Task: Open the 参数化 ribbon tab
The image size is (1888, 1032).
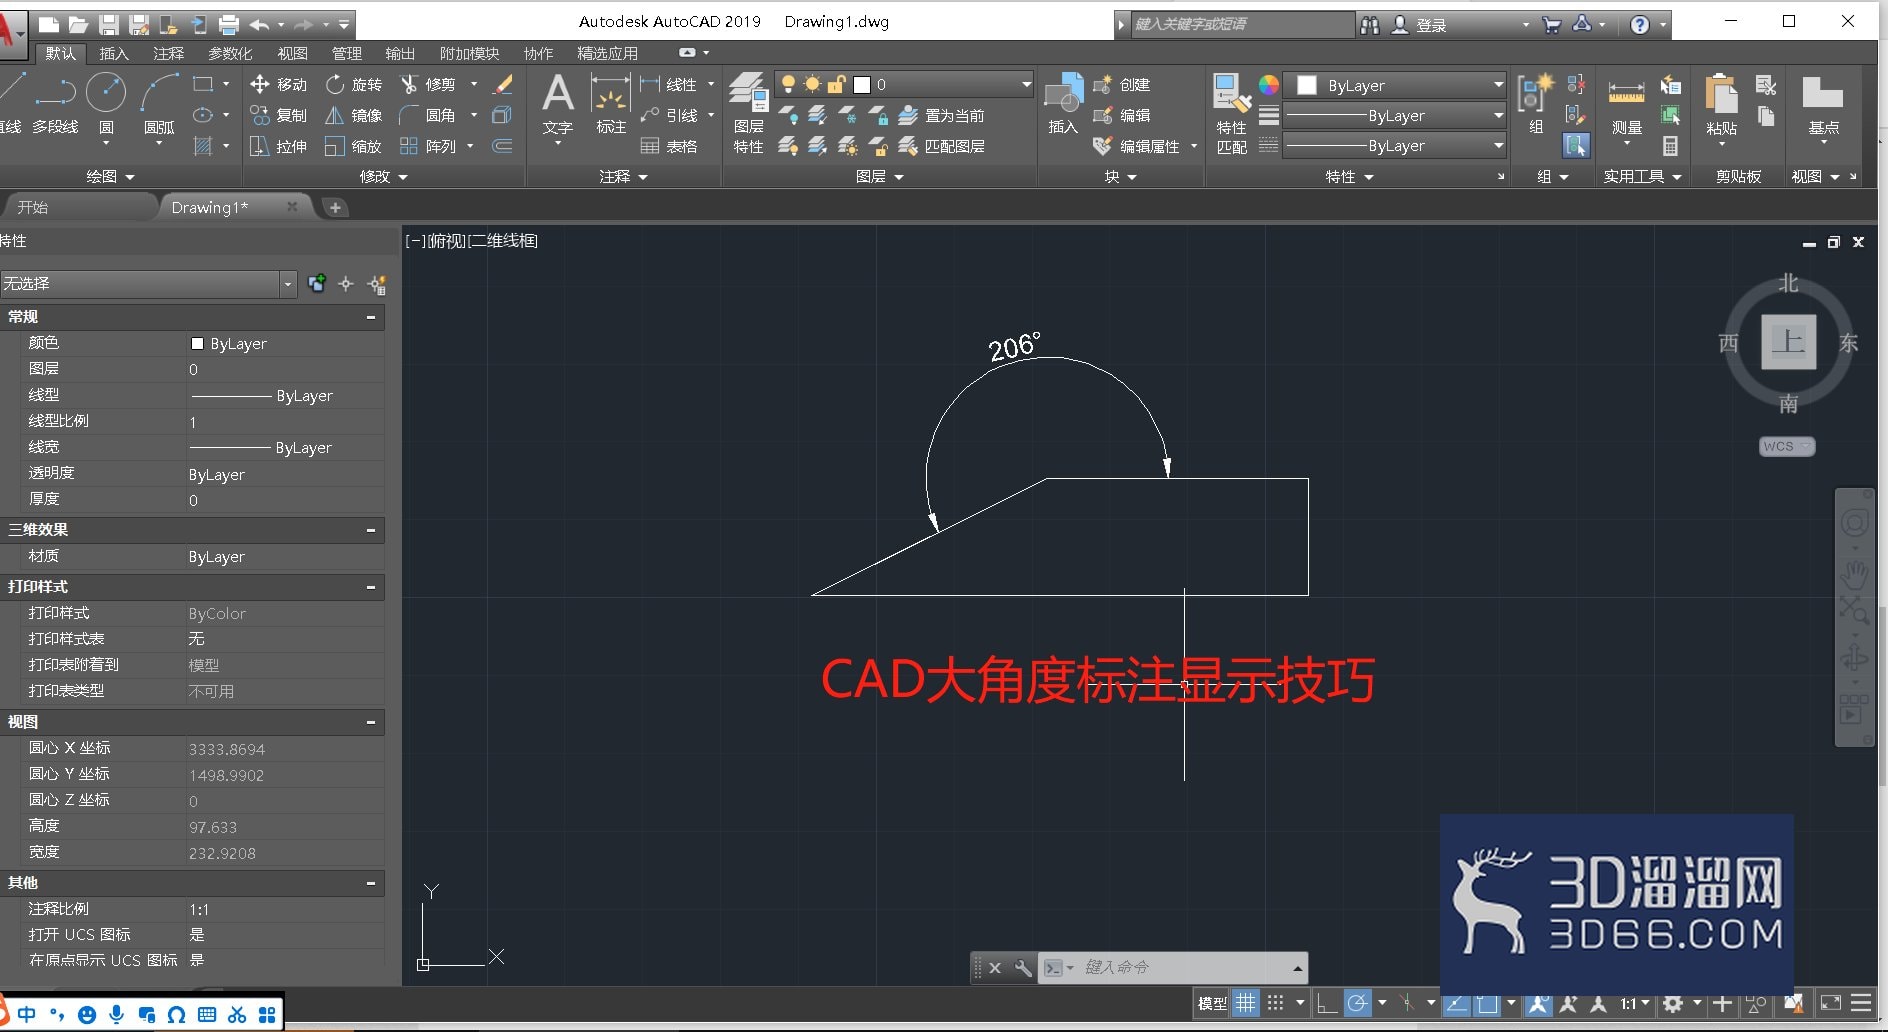Action: (x=230, y=53)
